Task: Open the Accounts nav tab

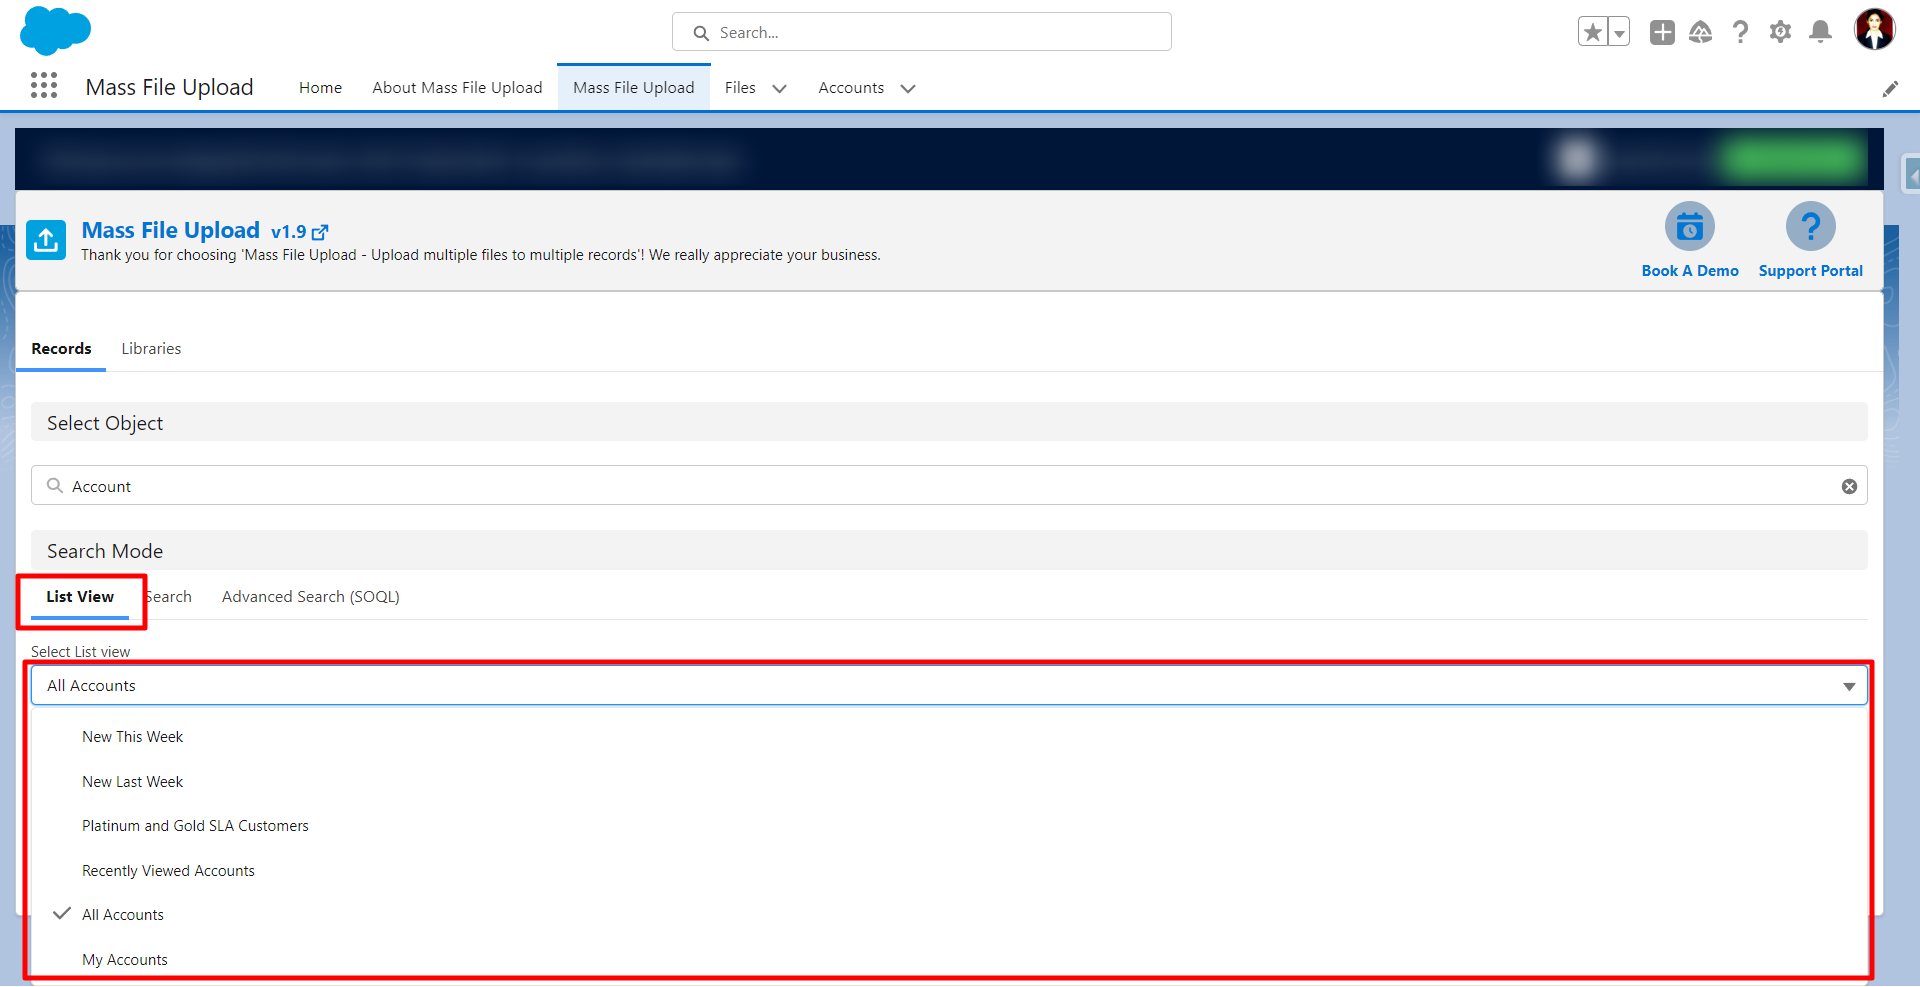Action: [x=851, y=88]
